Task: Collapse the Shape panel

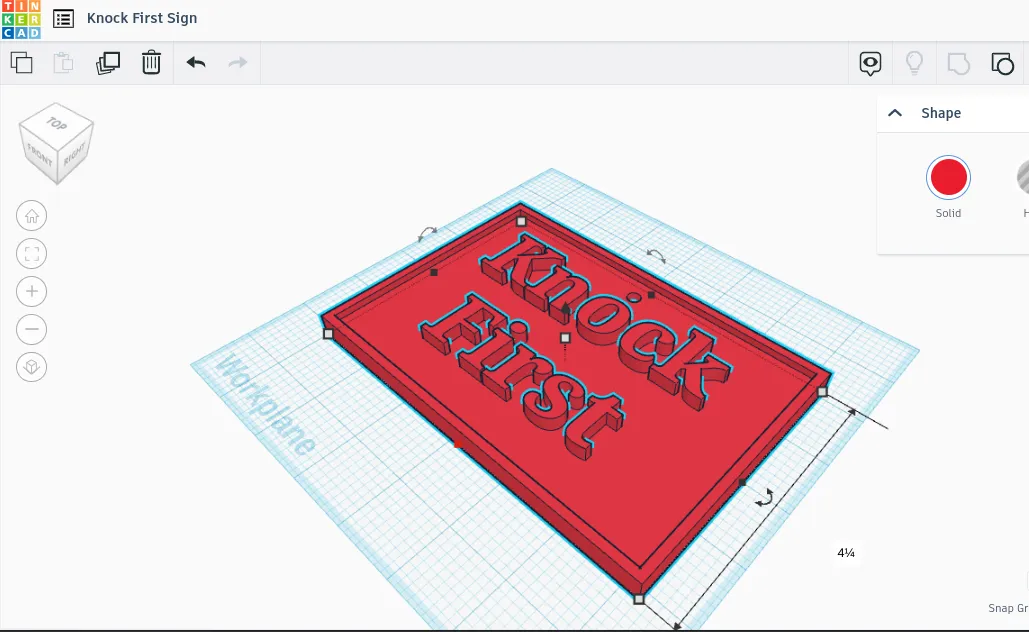Action: coord(894,112)
